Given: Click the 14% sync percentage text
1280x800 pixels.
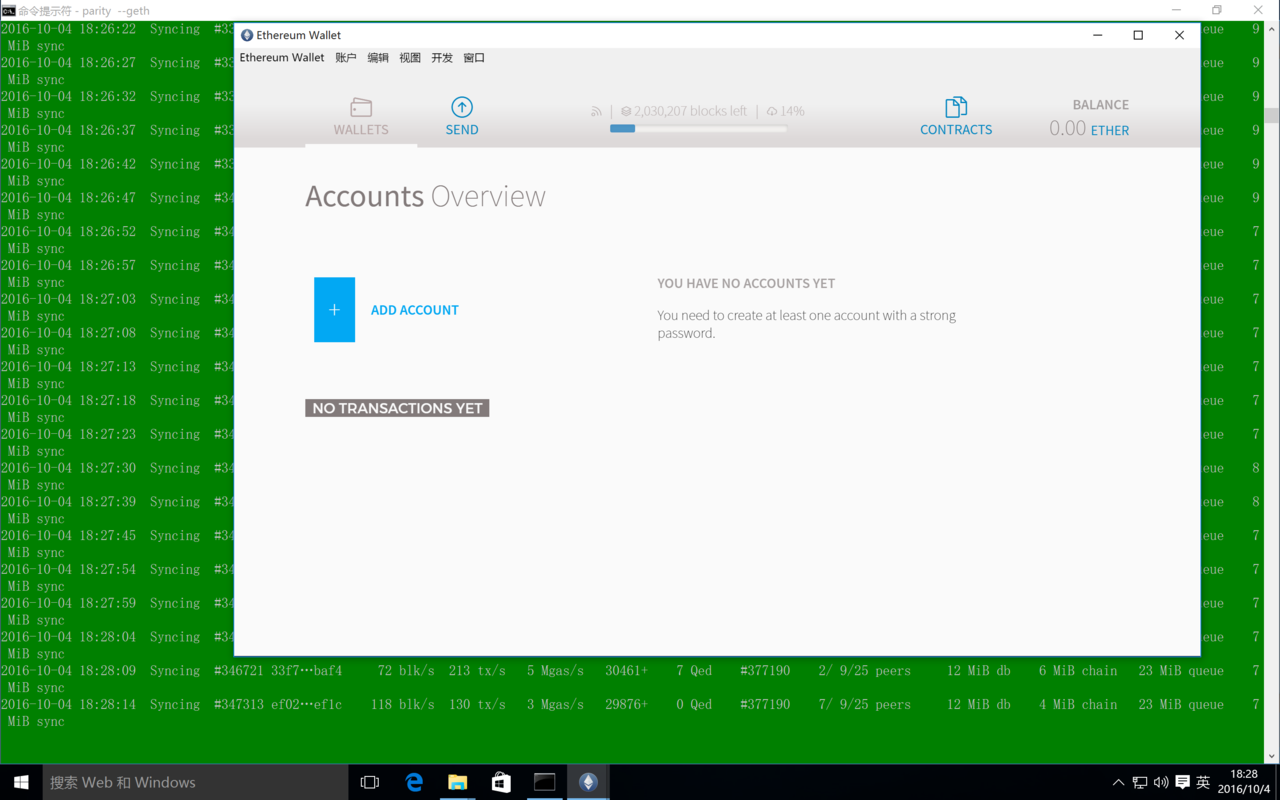Looking at the screenshot, I should (x=793, y=112).
